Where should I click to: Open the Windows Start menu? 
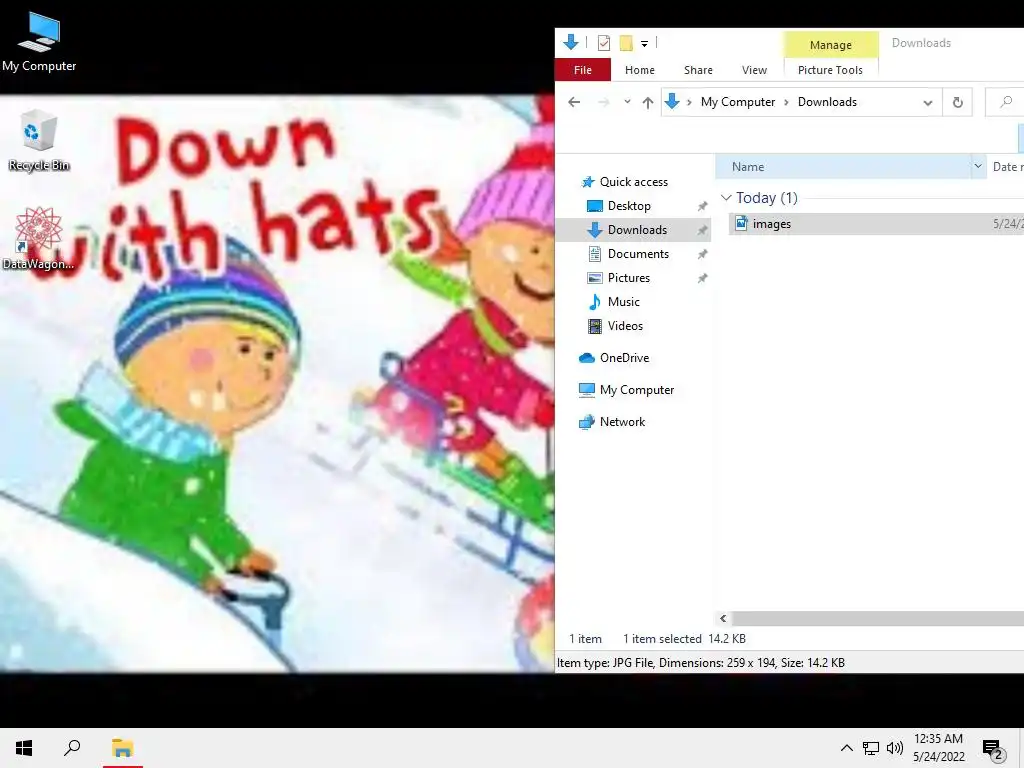(x=24, y=748)
